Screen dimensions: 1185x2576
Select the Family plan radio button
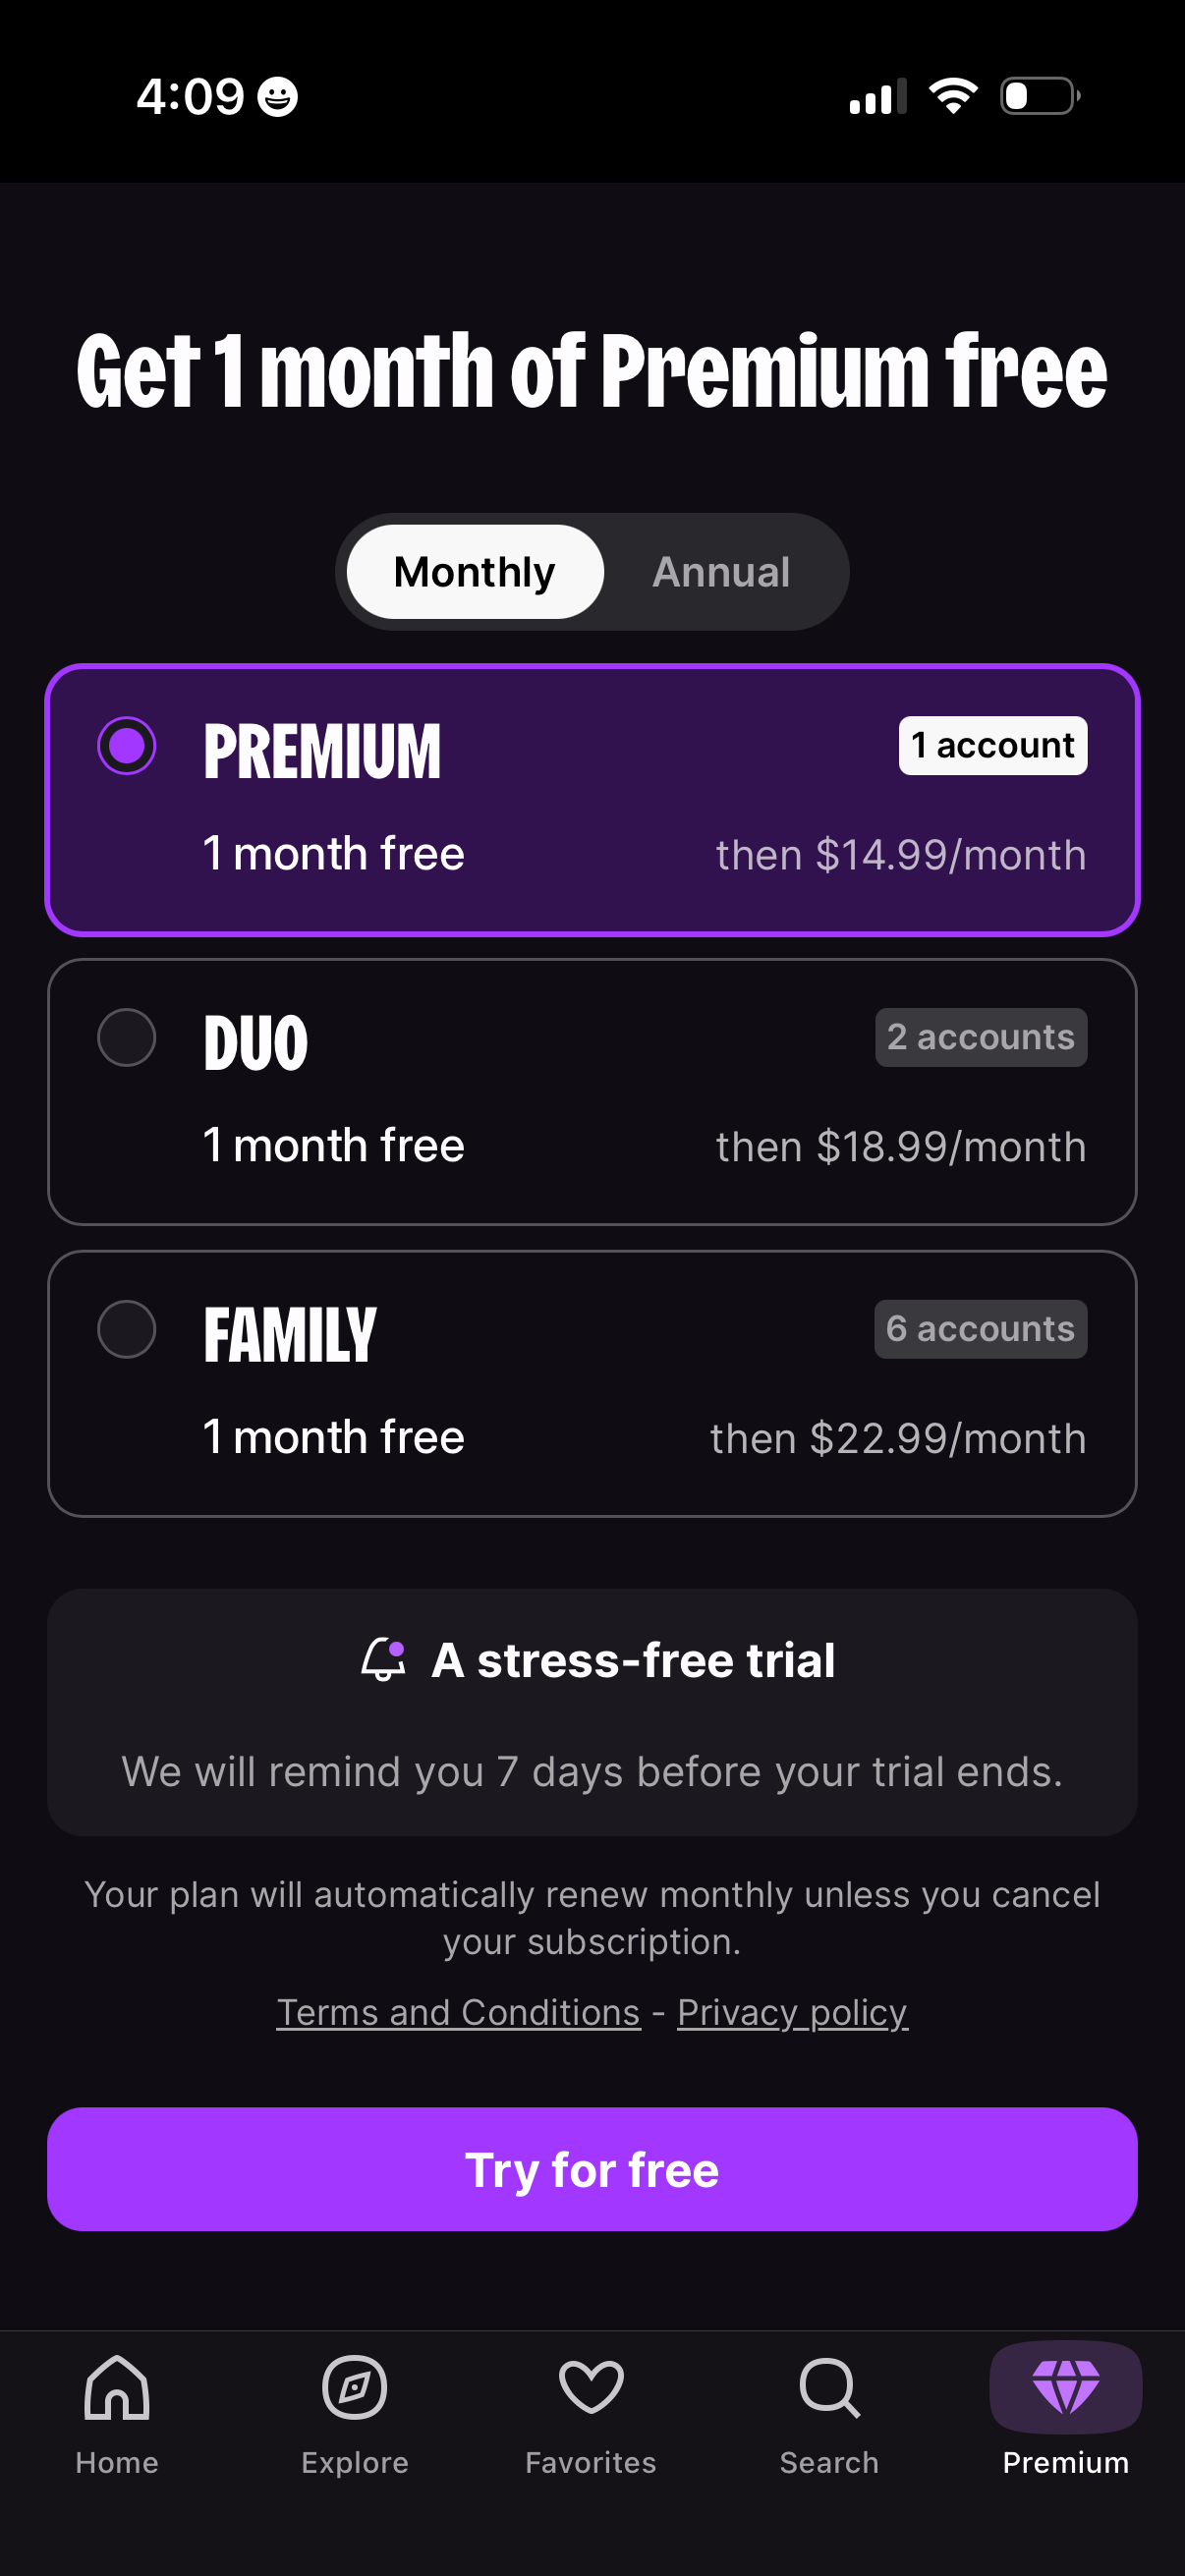pos(127,1329)
